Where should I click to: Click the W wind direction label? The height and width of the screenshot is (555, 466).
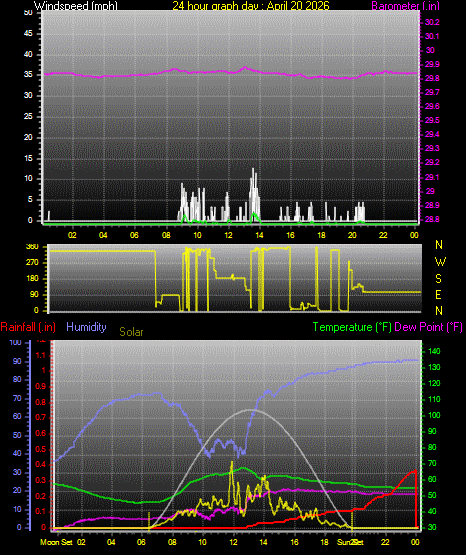point(440,262)
